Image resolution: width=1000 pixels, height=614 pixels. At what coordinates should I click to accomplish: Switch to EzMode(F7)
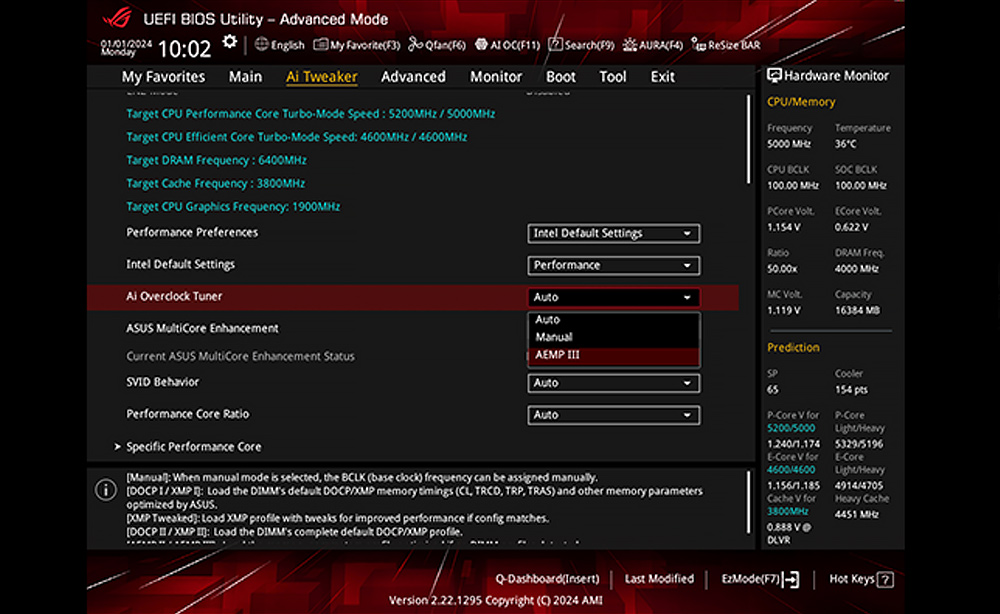click(760, 579)
